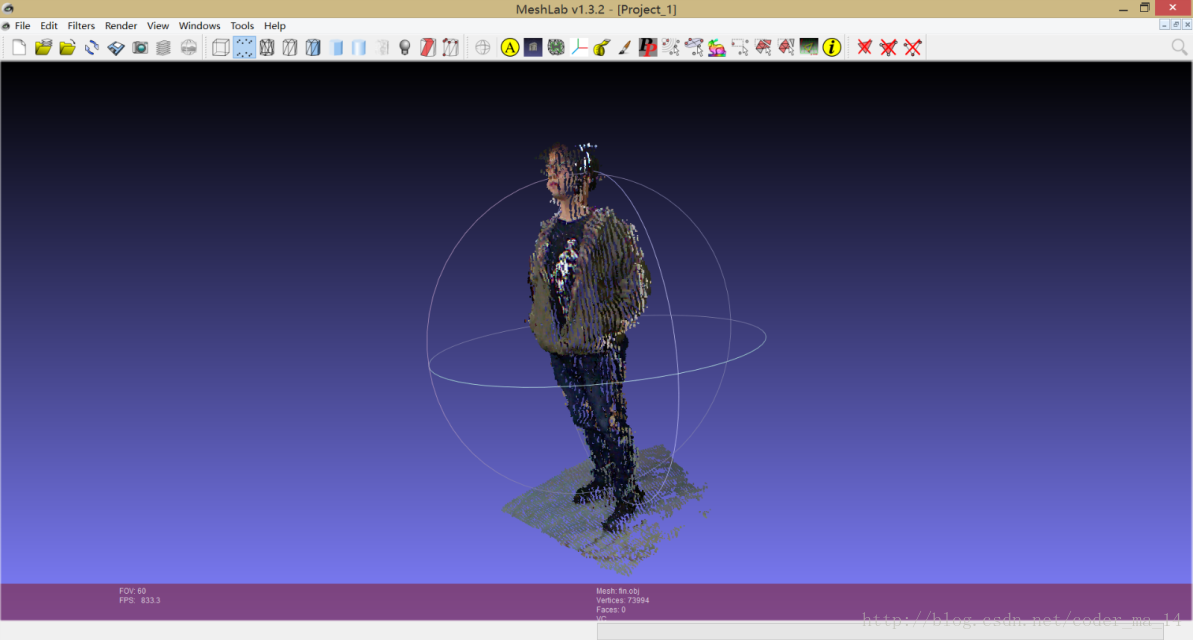Open the Align tool (yellow A)

pos(510,48)
